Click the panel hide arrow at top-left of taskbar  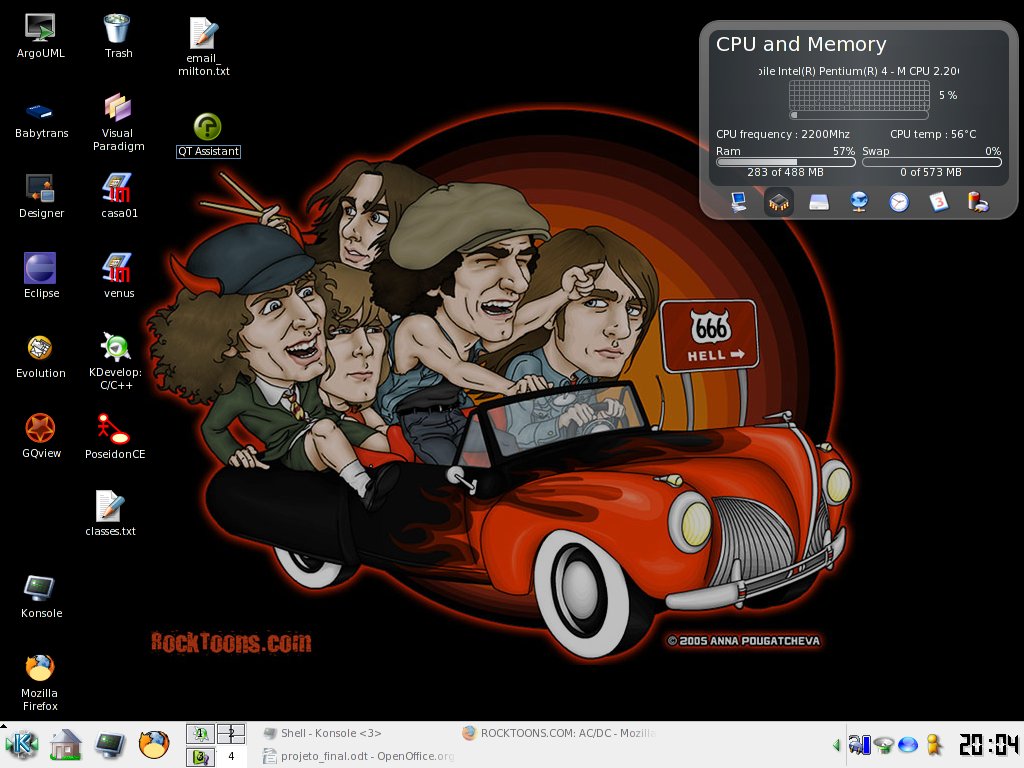click(x=3, y=725)
